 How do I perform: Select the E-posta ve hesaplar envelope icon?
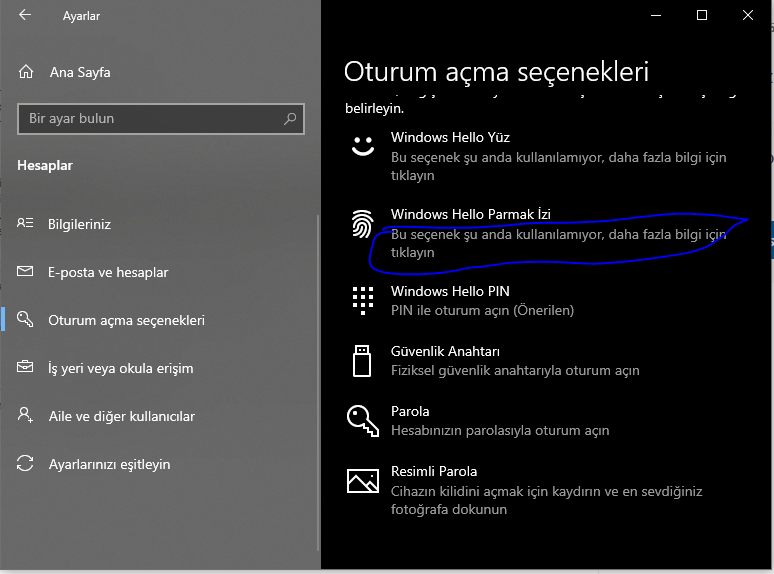point(25,271)
